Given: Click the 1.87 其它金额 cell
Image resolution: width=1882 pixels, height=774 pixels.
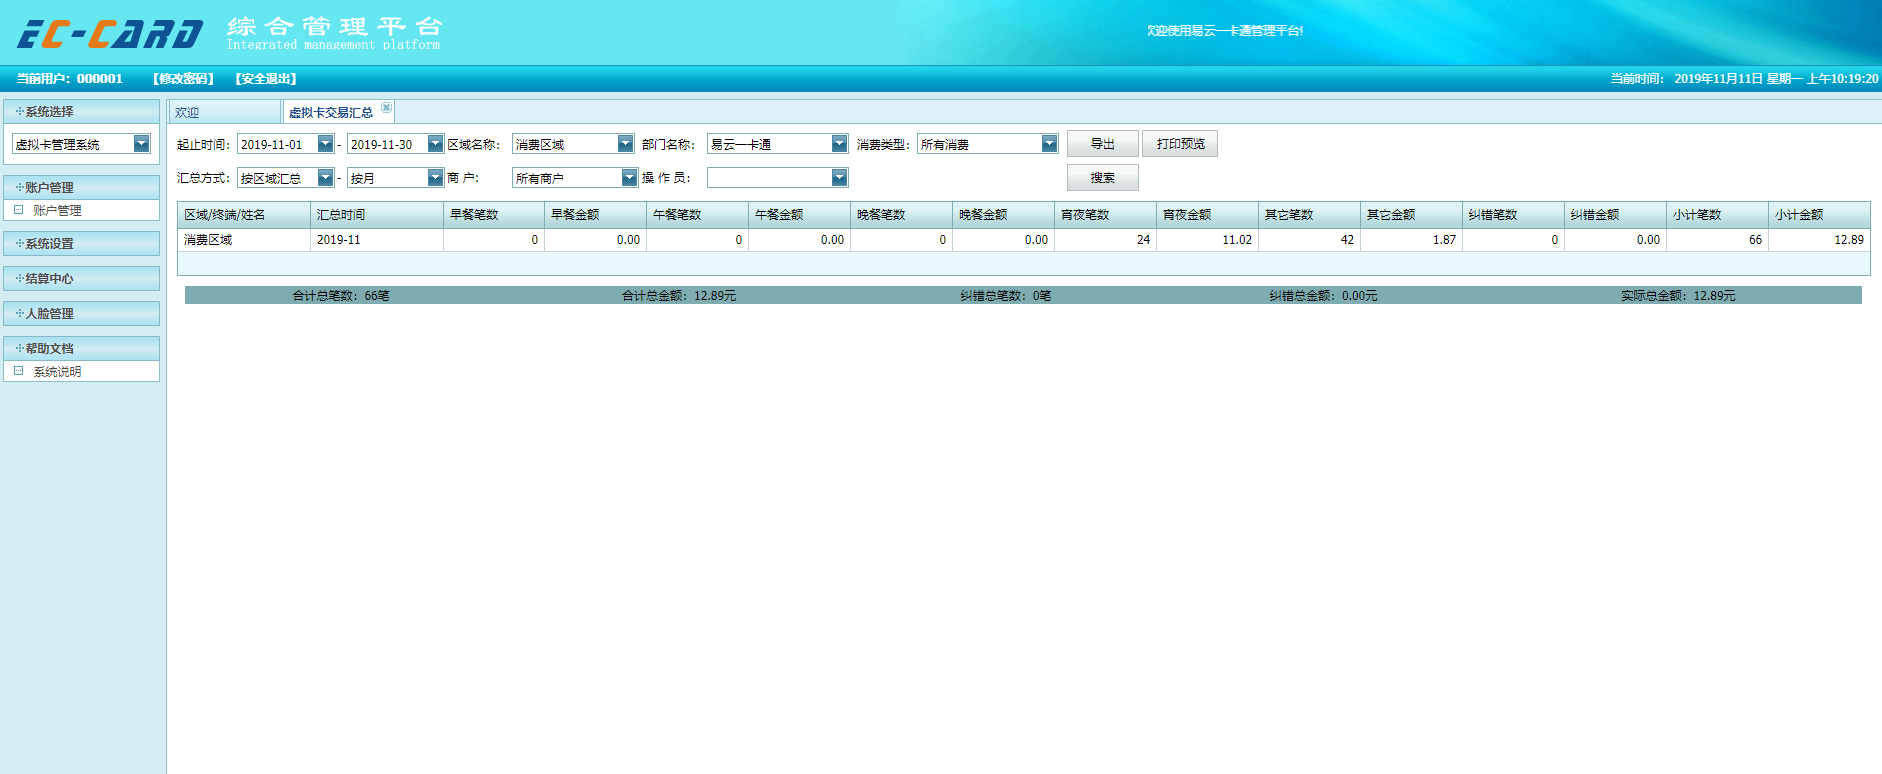Looking at the screenshot, I should coord(1412,240).
